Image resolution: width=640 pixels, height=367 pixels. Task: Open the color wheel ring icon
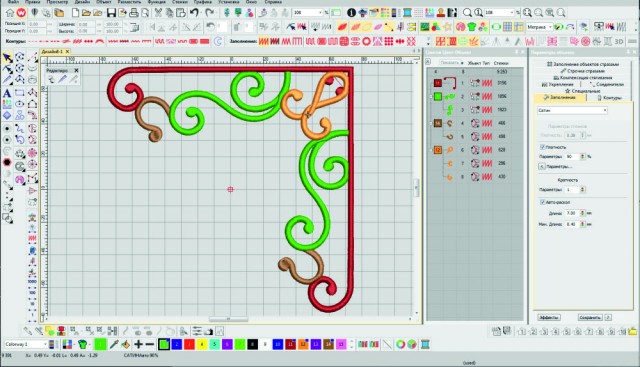coord(400,345)
